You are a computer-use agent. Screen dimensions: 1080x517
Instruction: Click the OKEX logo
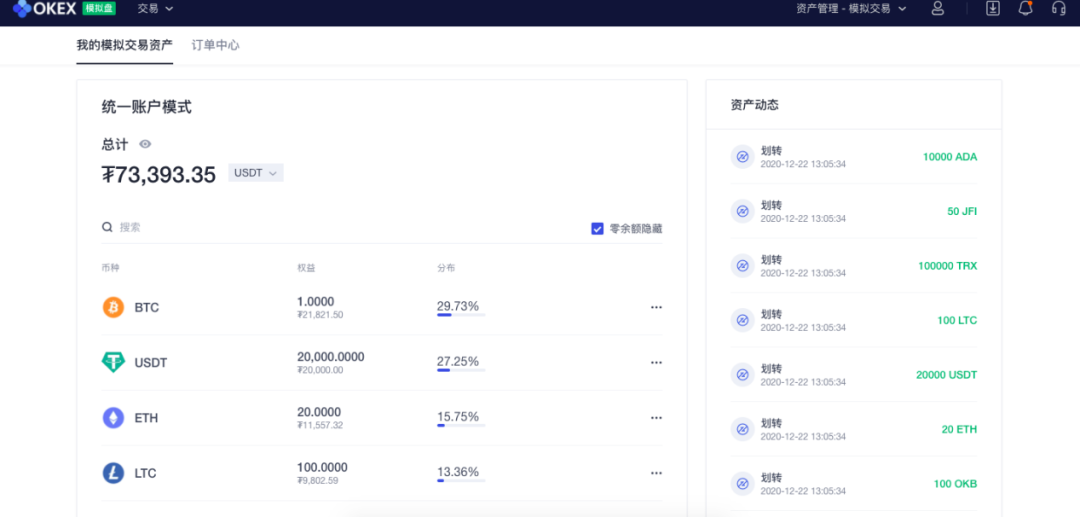click(45, 8)
